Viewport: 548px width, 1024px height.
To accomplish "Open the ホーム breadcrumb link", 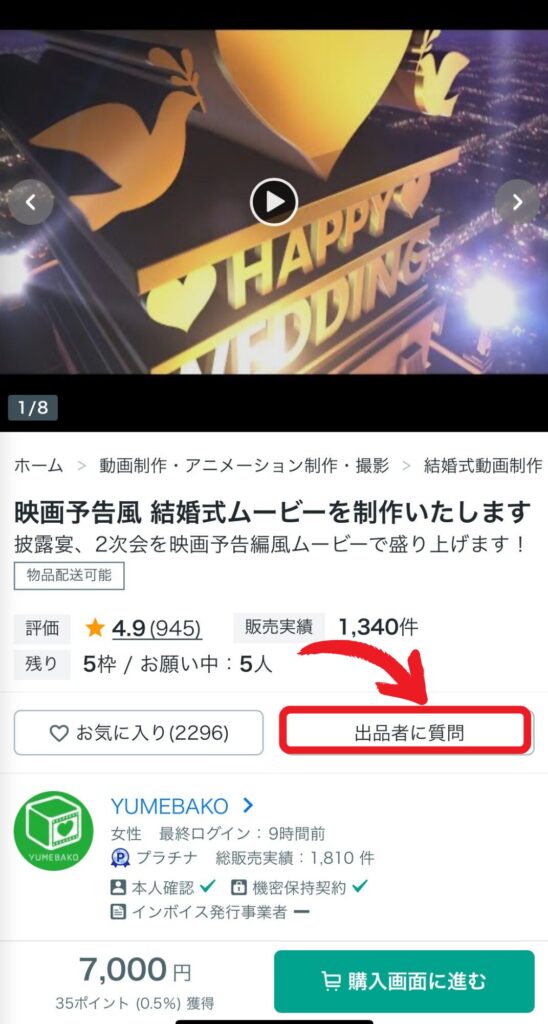I will [x=39, y=466].
